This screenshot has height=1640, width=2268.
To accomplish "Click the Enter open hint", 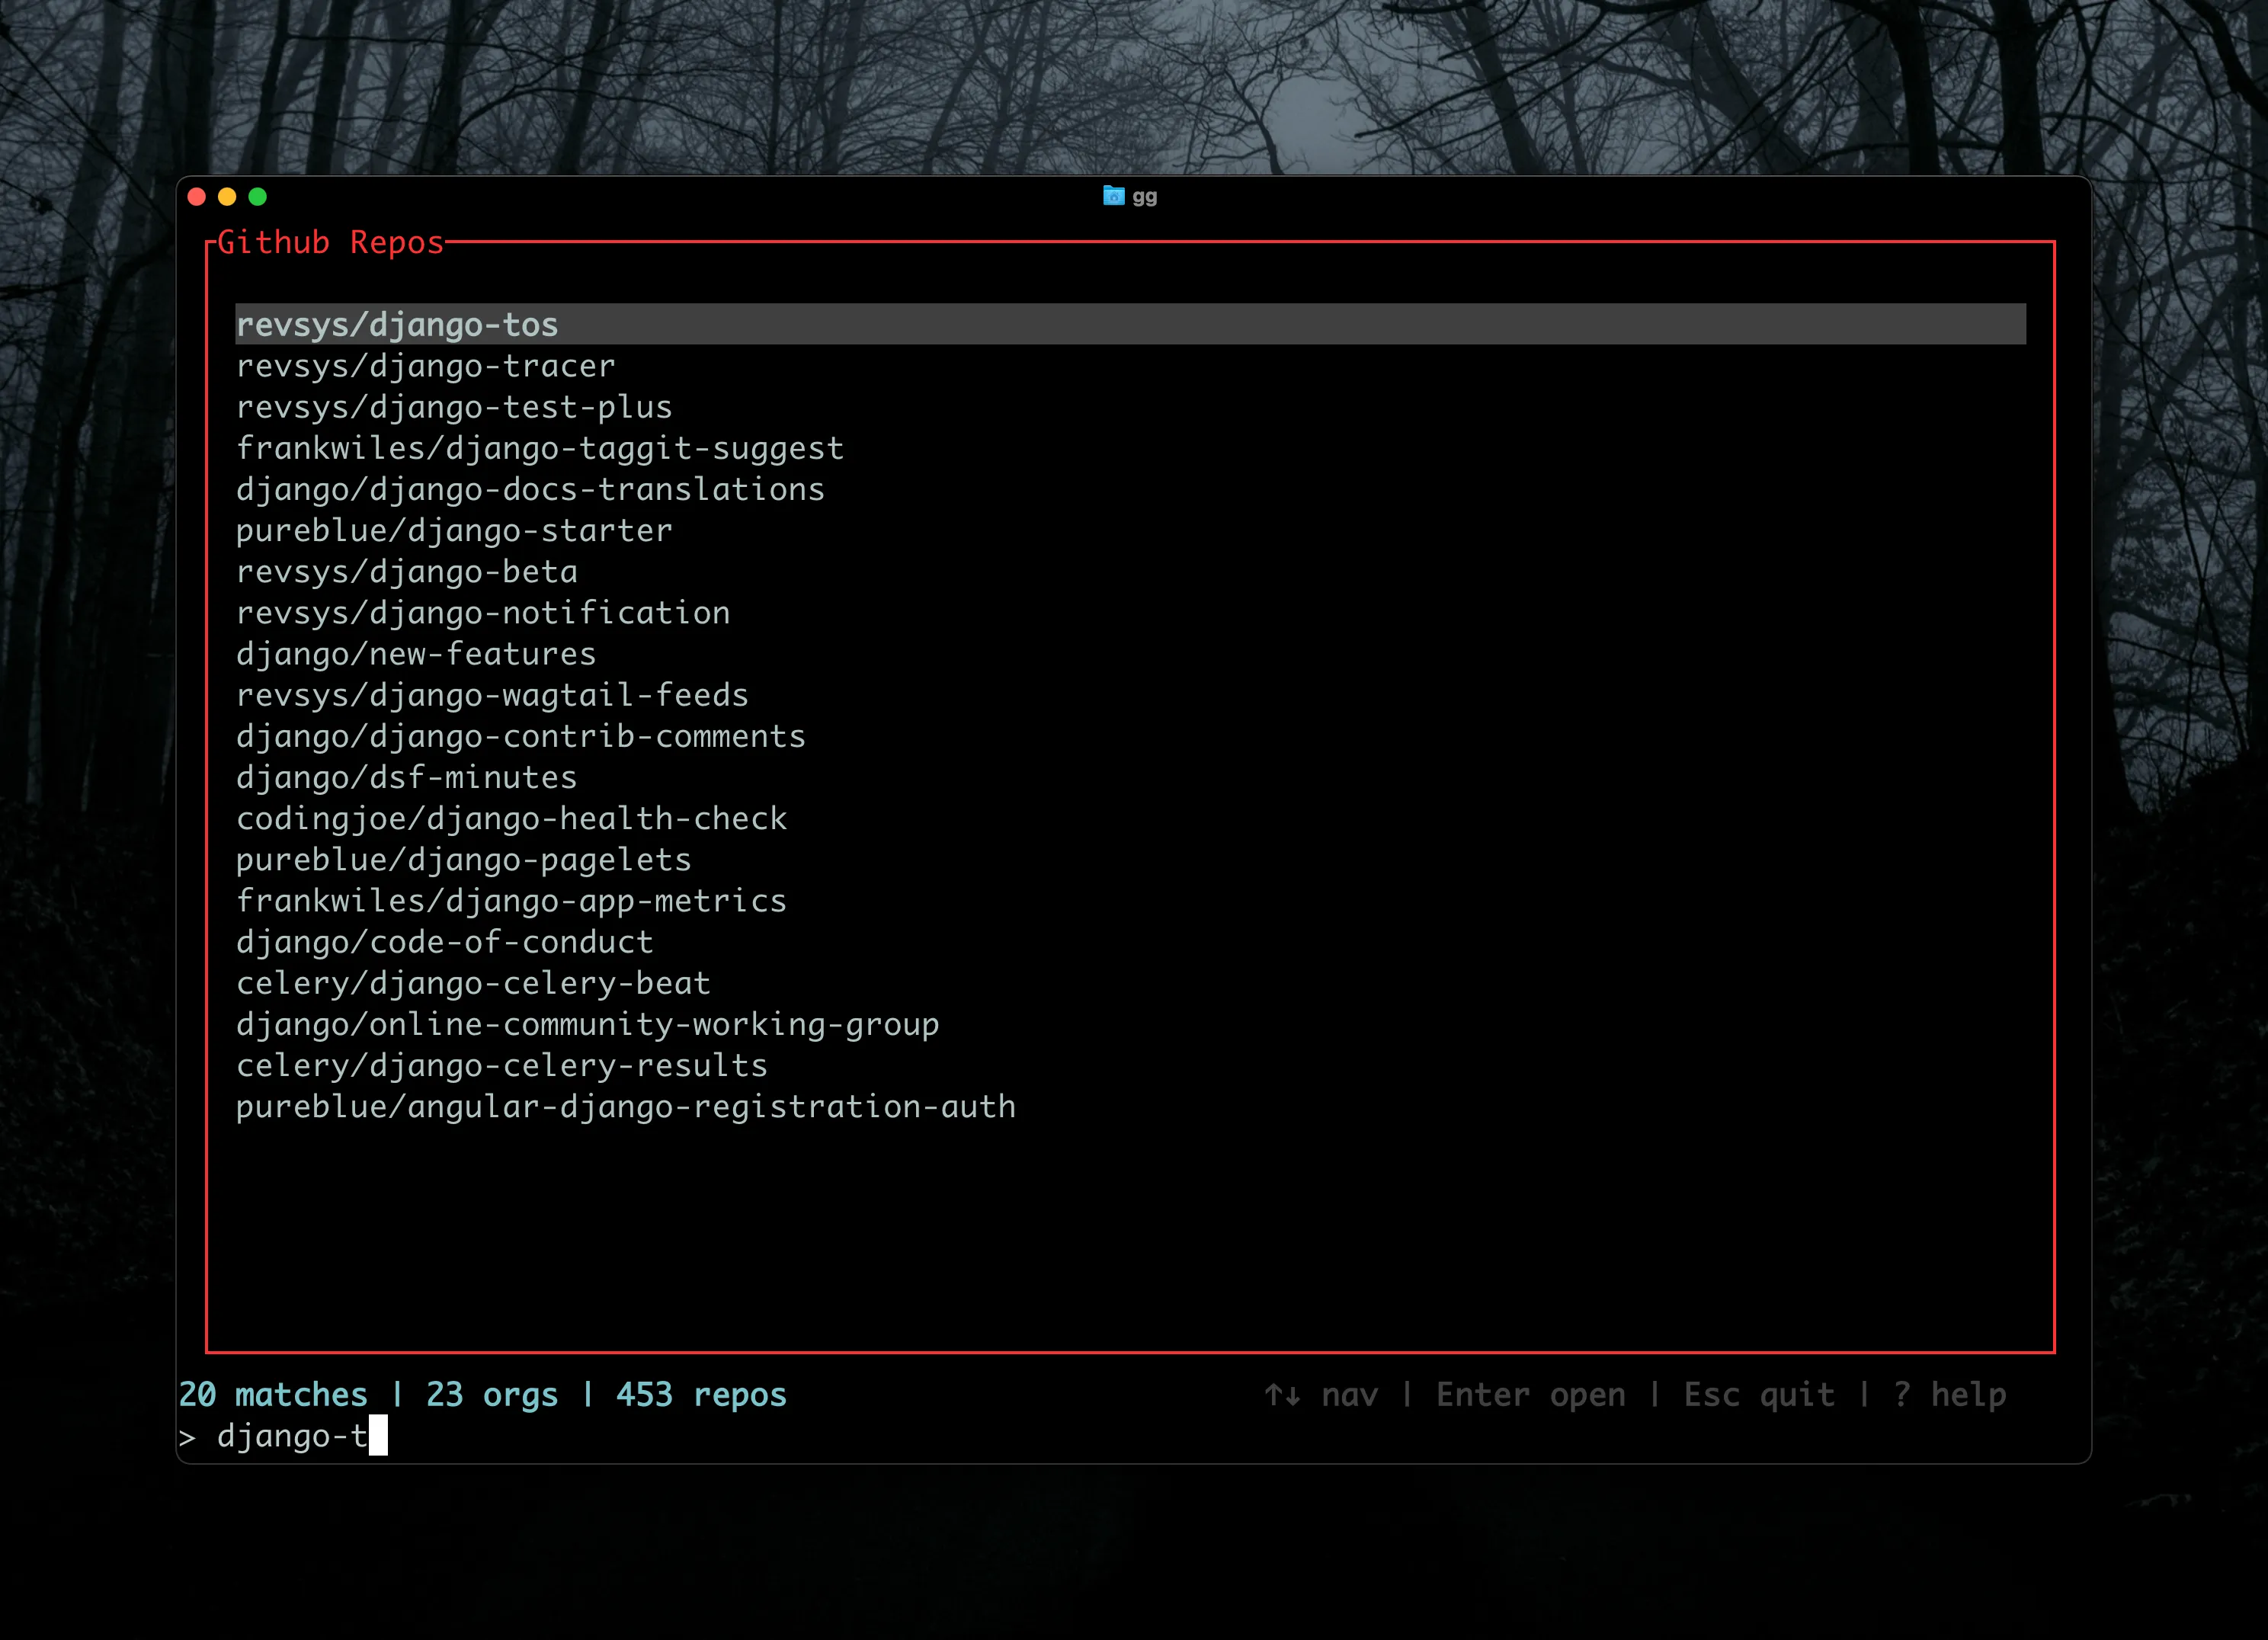I will (1530, 1394).
